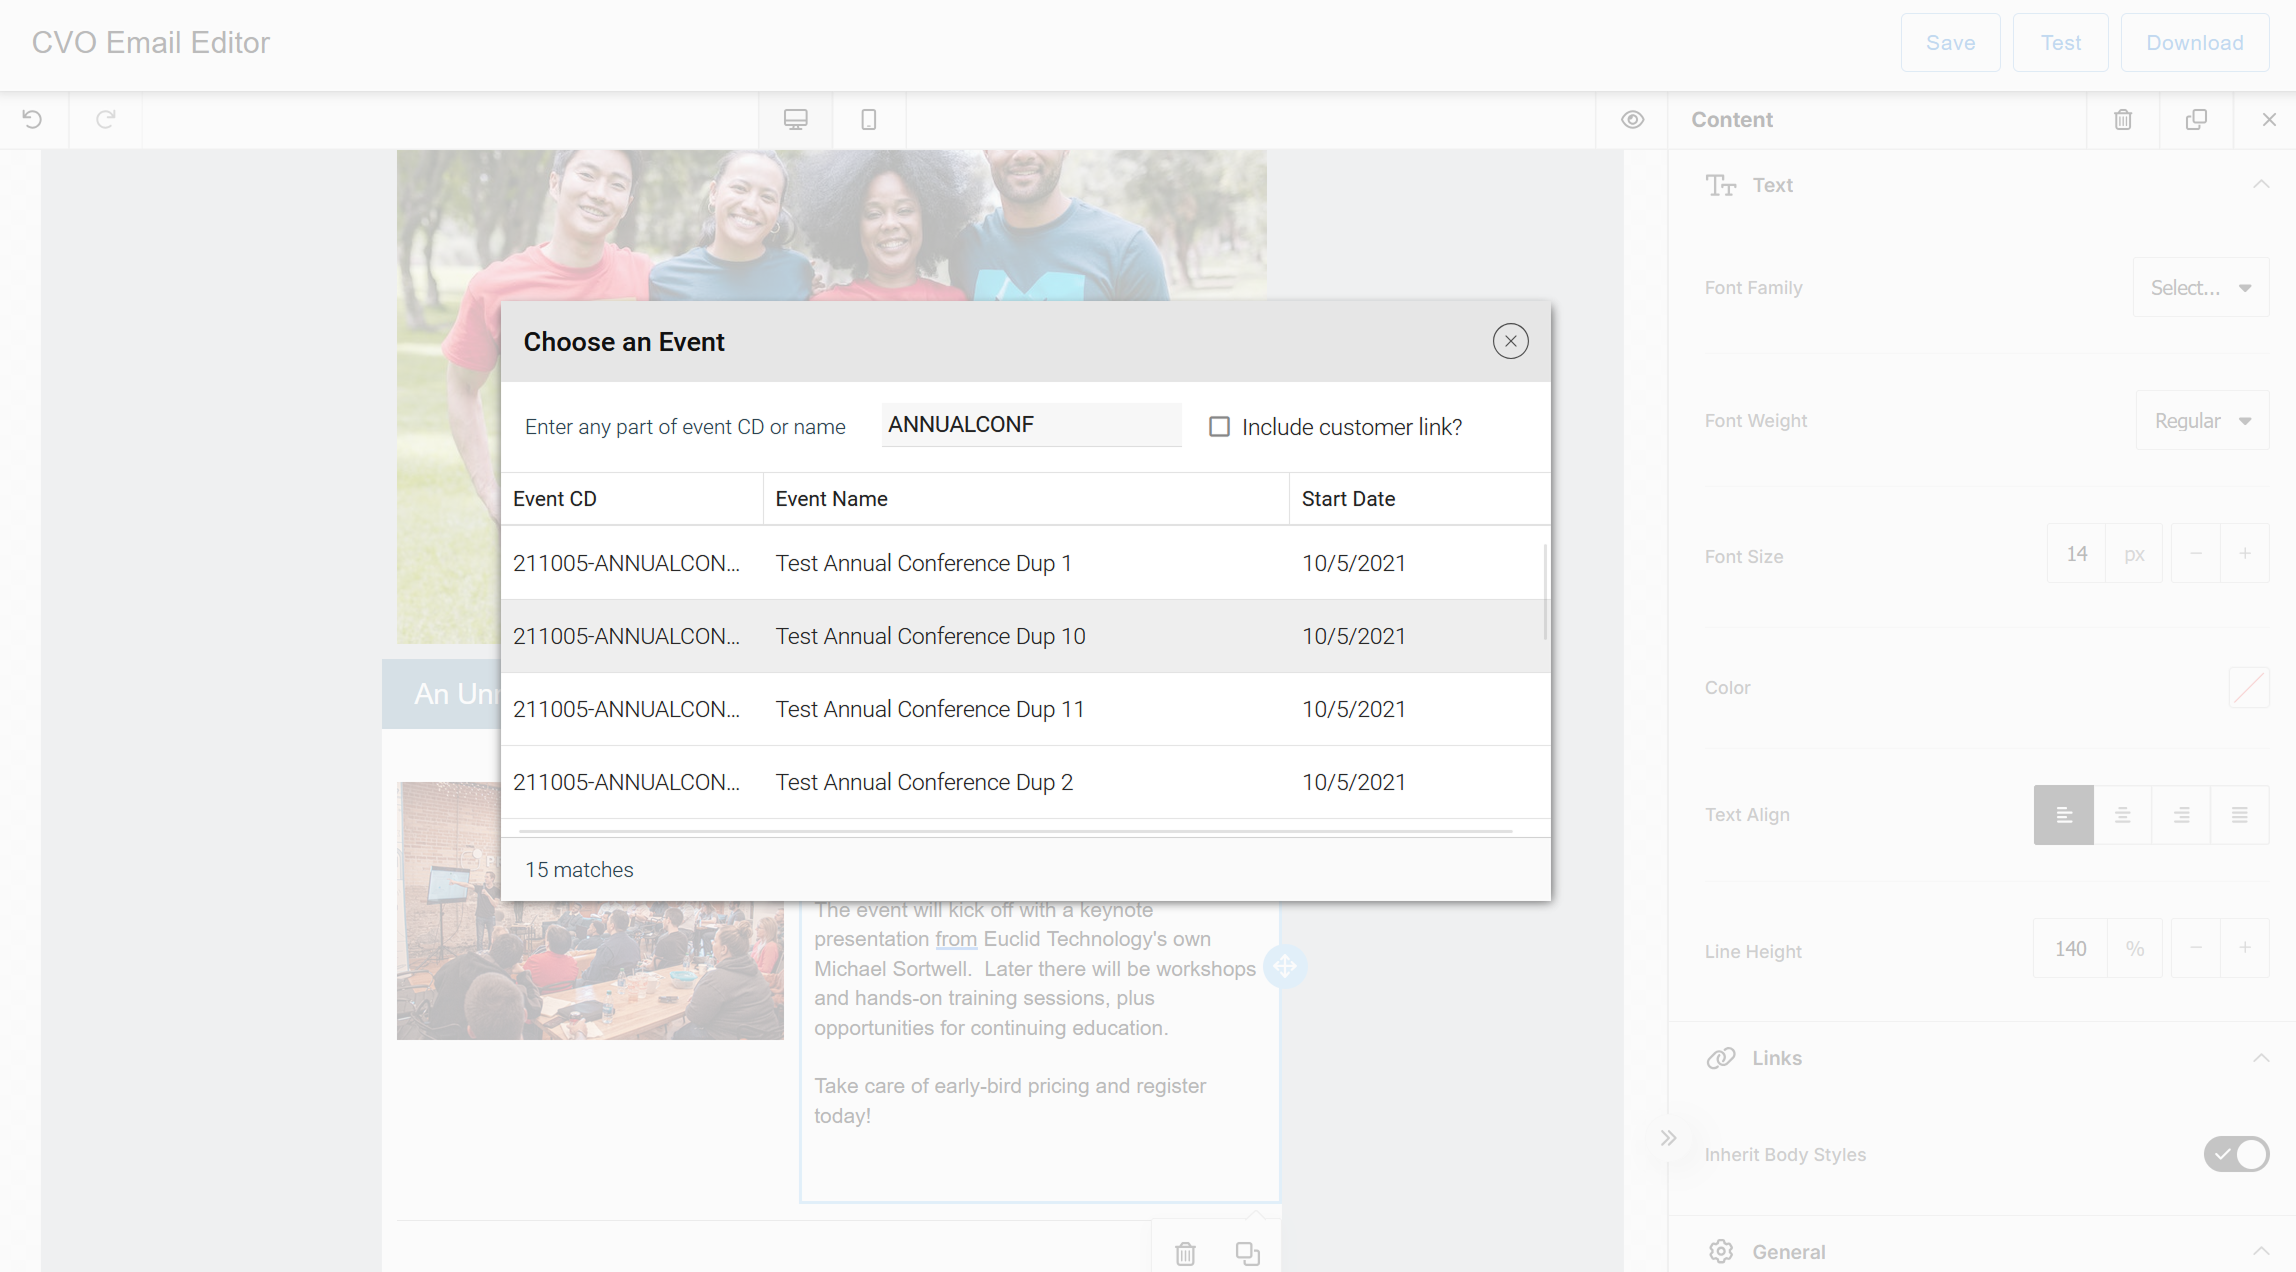
Task: Switch to desktop preview icon
Action: (x=796, y=120)
